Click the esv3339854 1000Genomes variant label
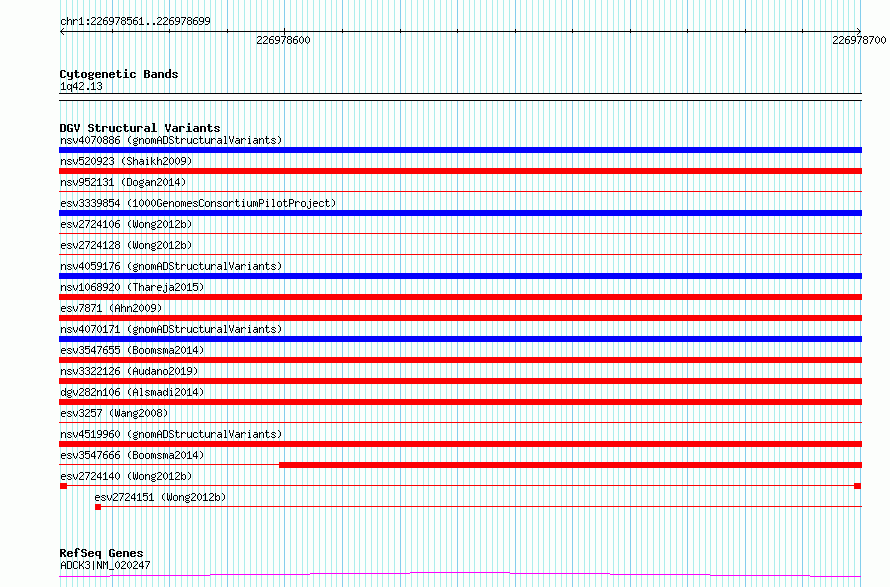Viewport: 890px width, 587px height. 198,203
